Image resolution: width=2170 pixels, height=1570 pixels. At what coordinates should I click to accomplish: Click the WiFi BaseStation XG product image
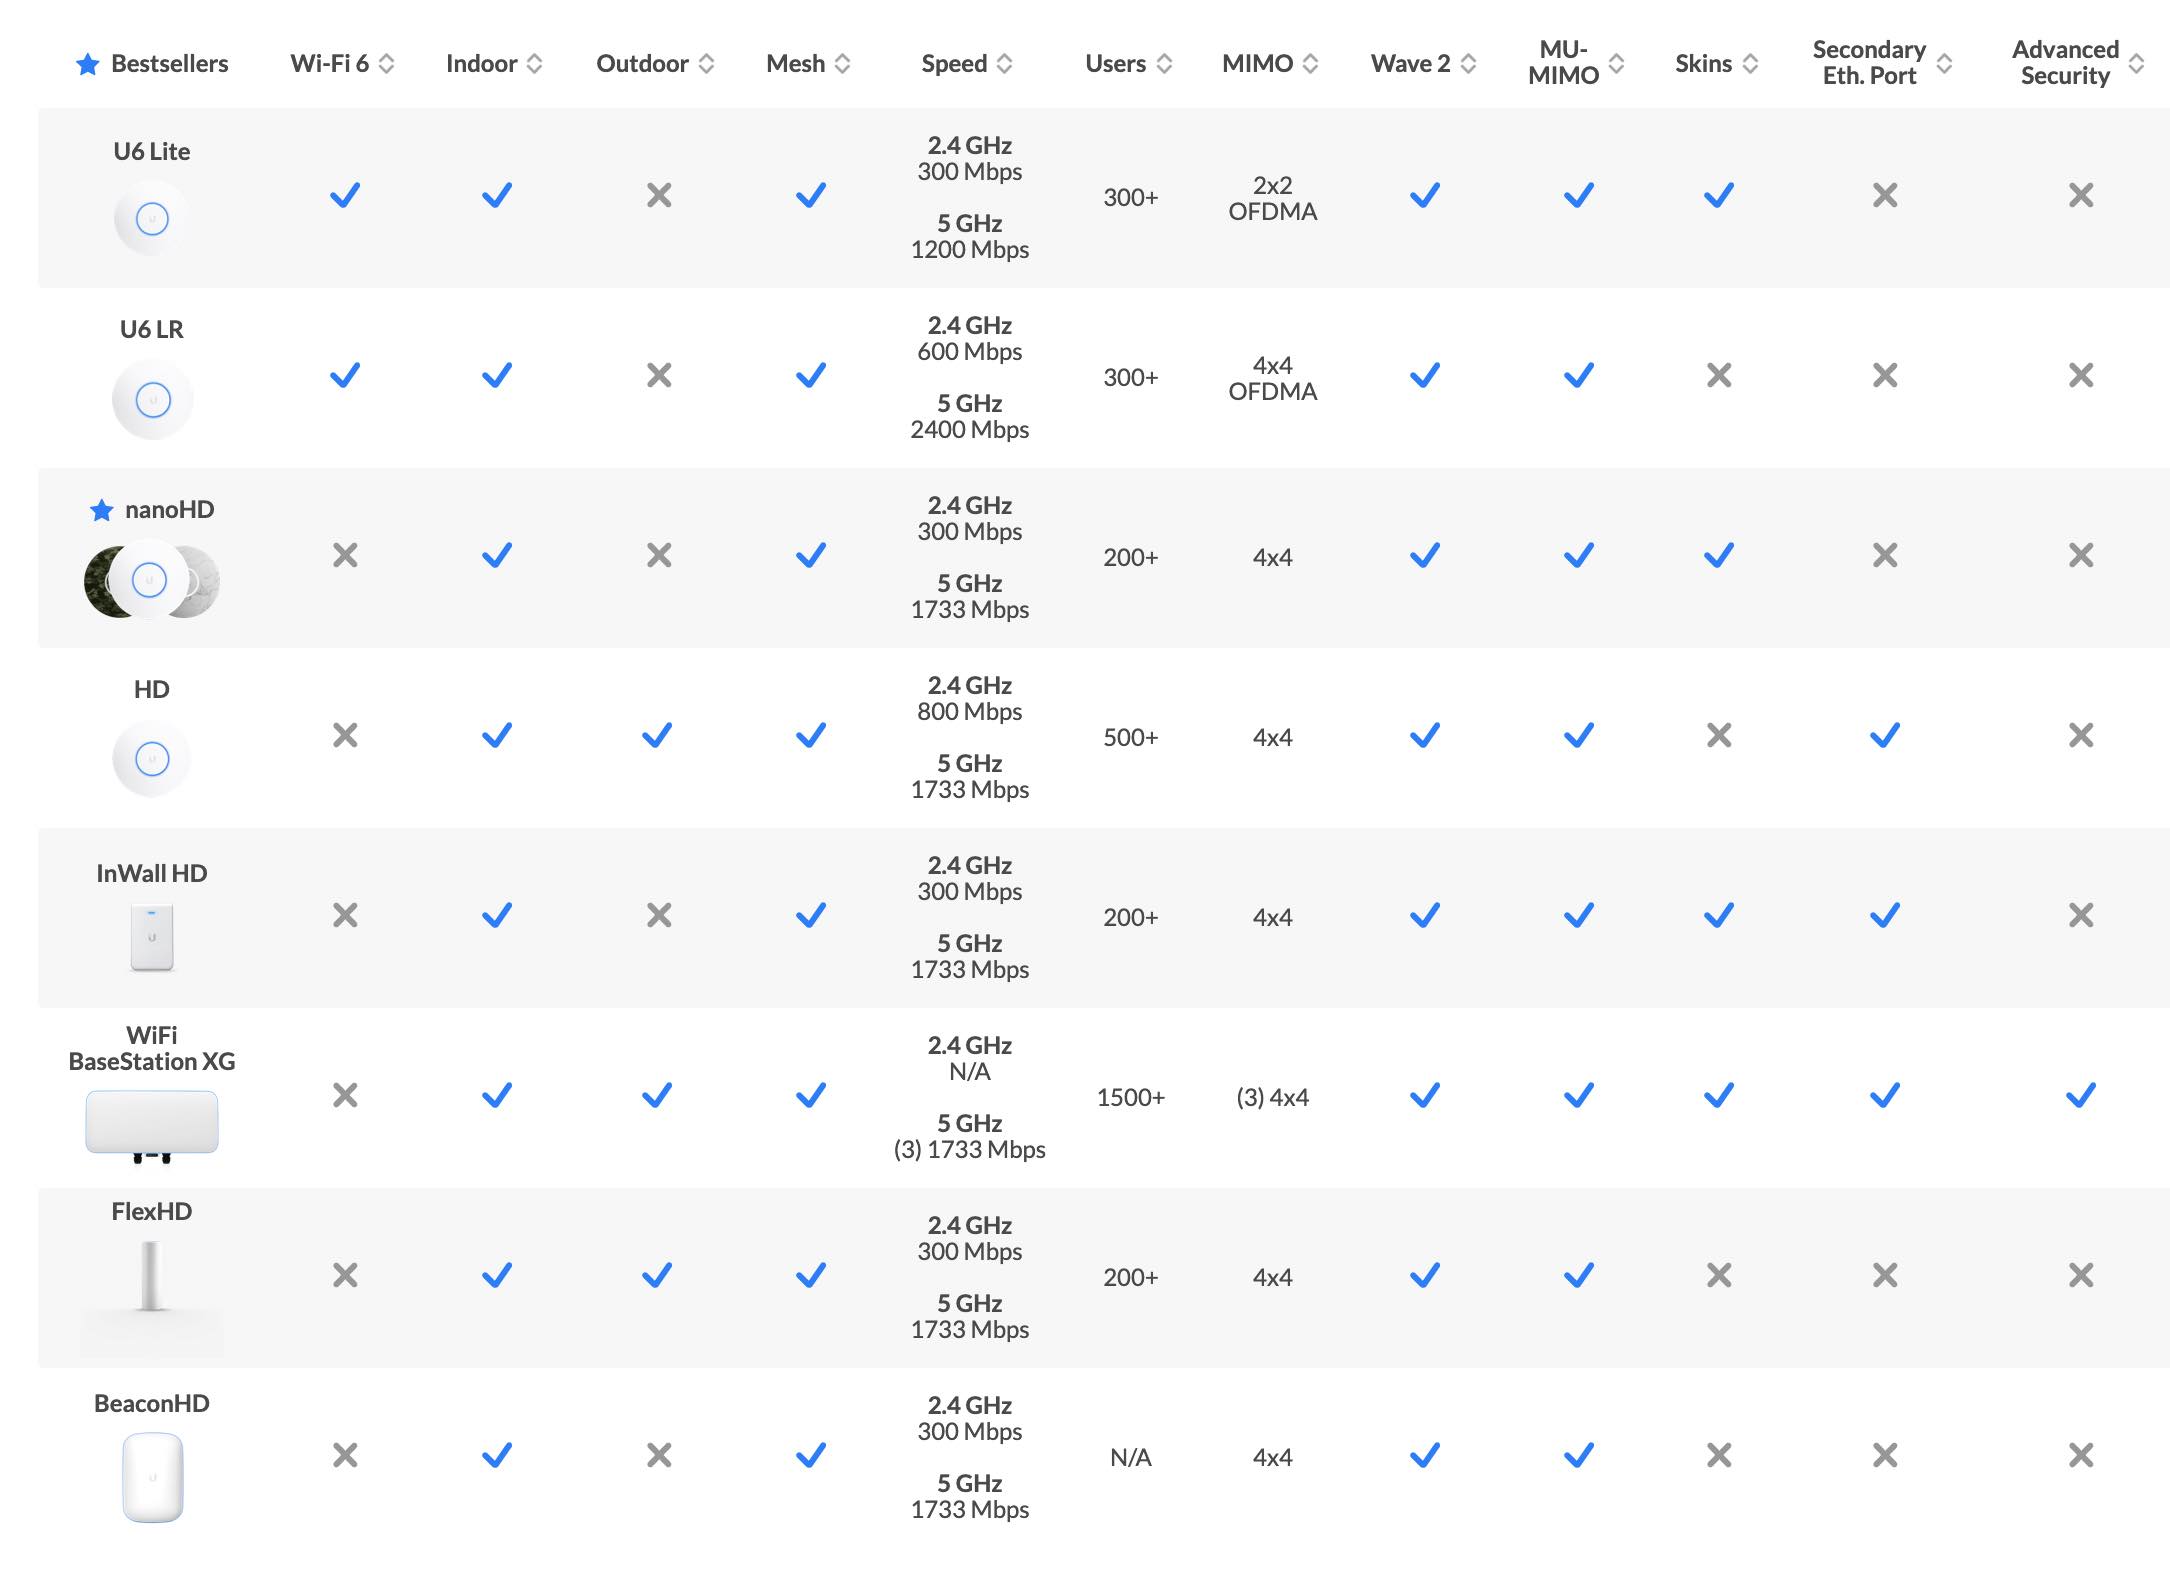tap(152, 1125)
